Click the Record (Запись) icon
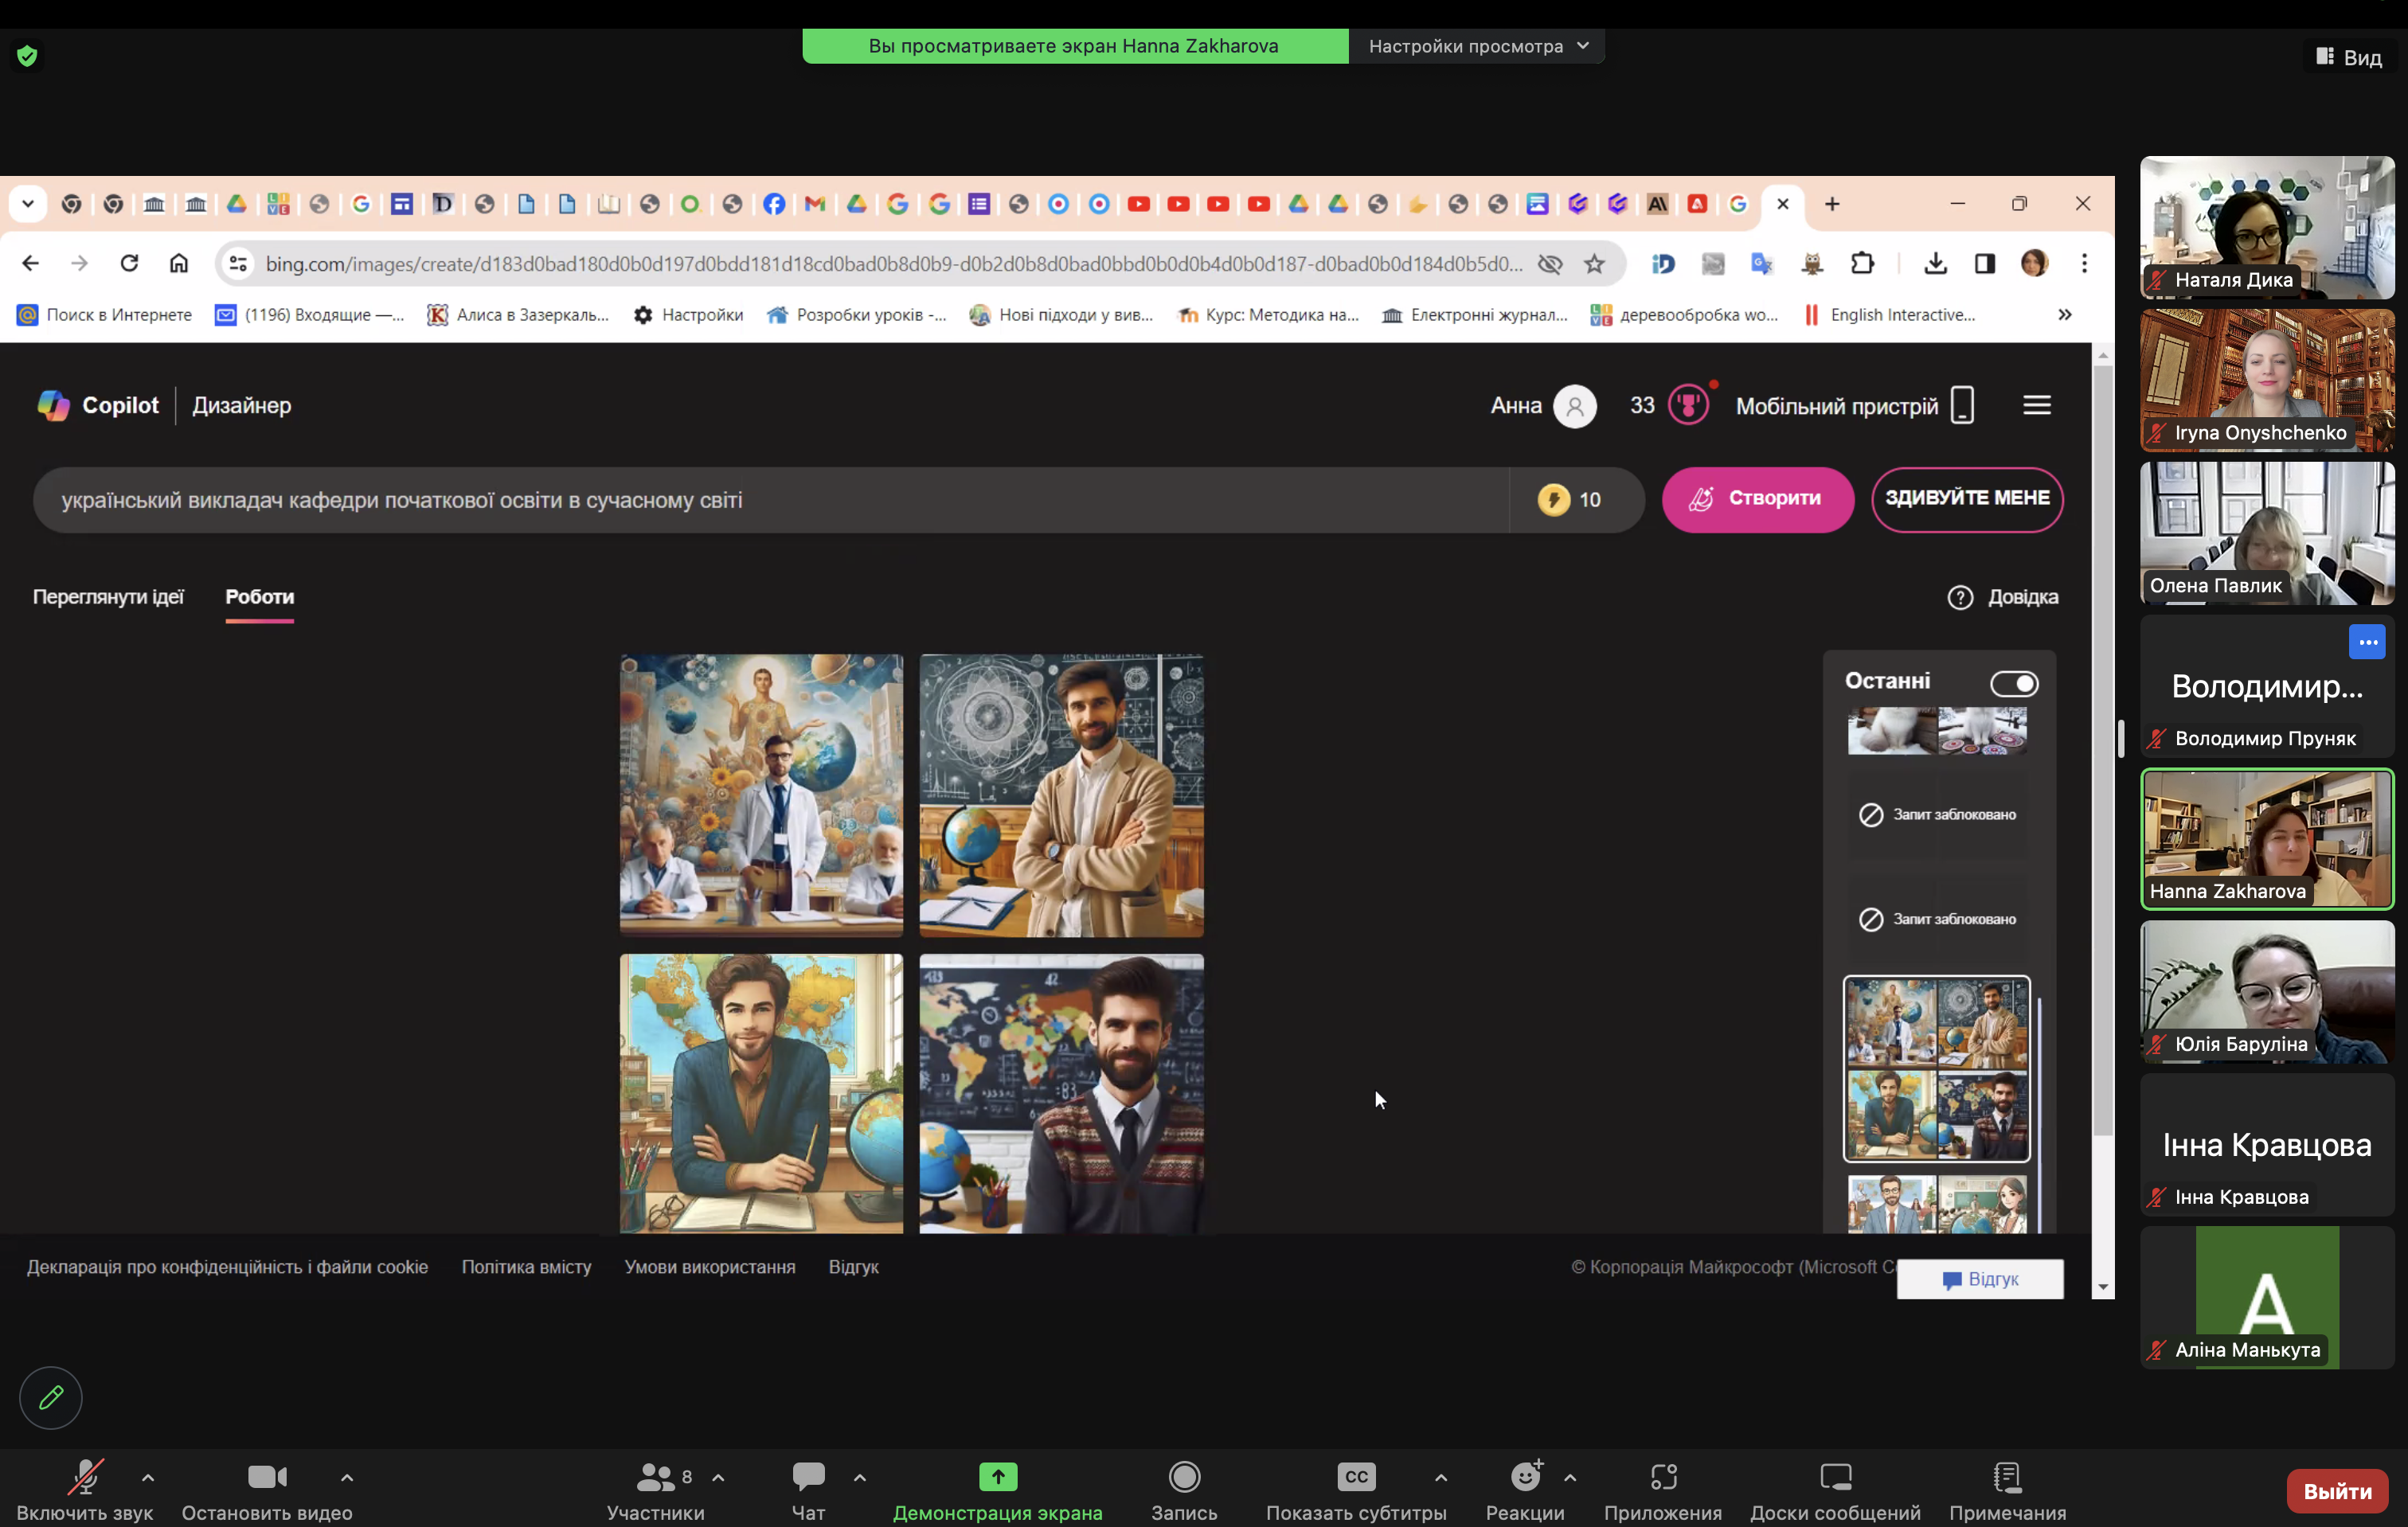 click(x=1184, y=1477)
